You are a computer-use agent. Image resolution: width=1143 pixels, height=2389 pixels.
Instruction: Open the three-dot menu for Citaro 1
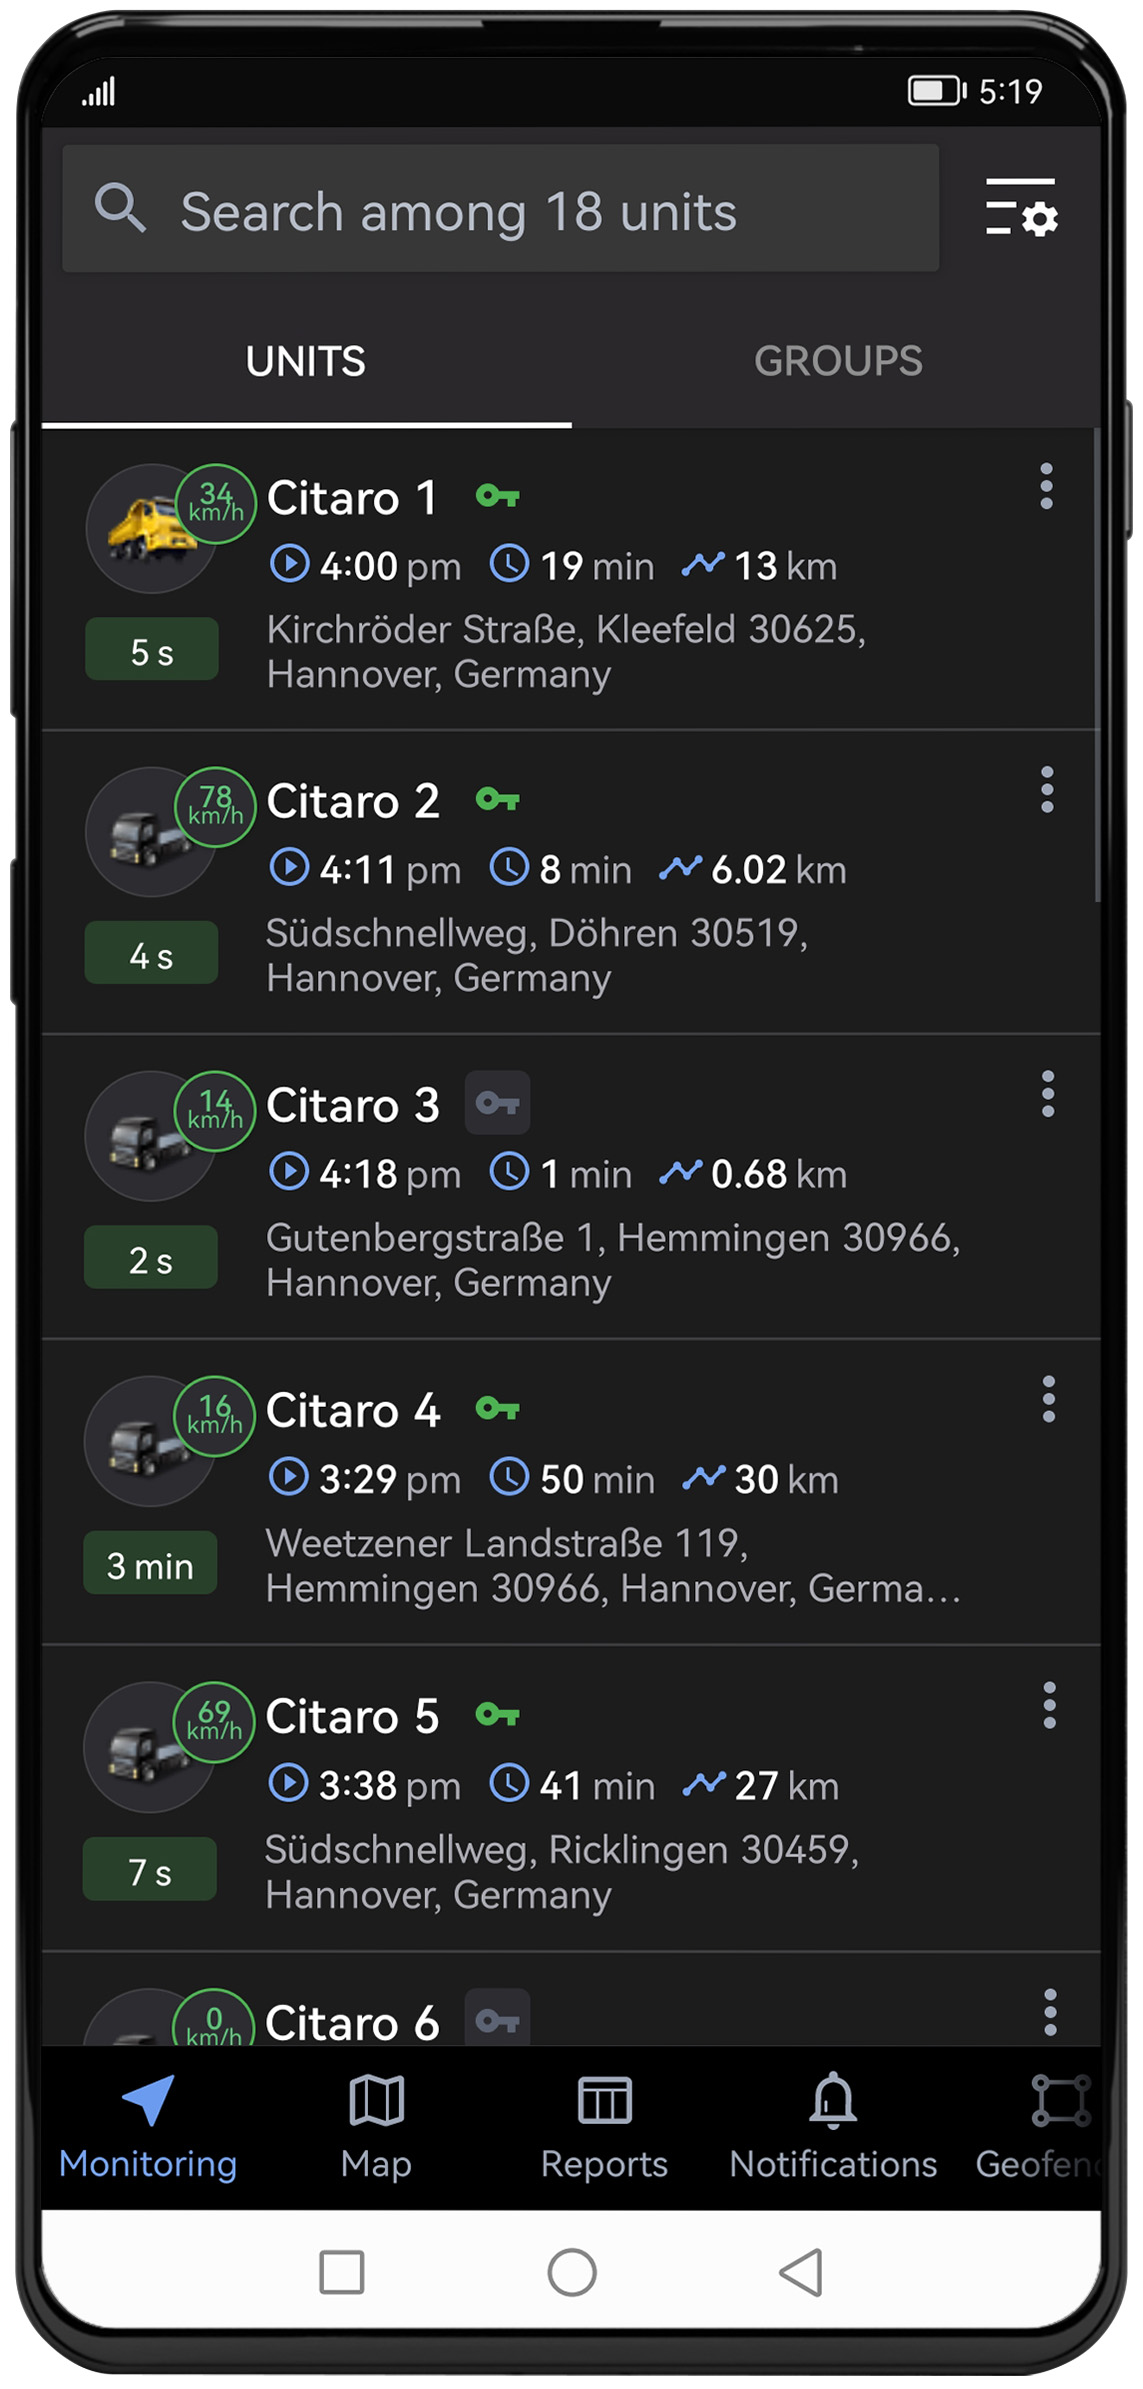tap(1046, 486)
